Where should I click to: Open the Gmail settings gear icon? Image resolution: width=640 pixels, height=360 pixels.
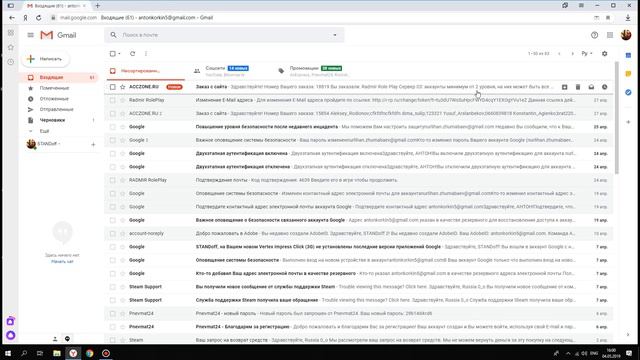point(604,53)
